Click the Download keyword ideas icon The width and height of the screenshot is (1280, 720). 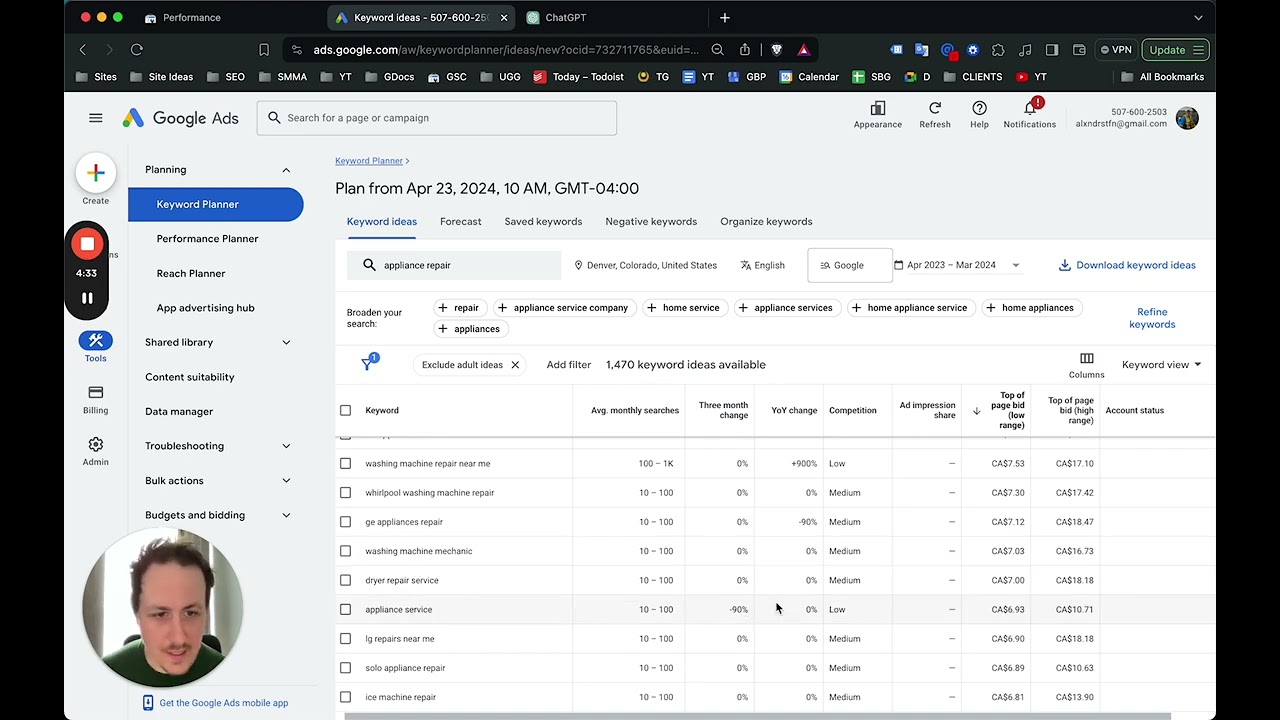pos(1065,265)
